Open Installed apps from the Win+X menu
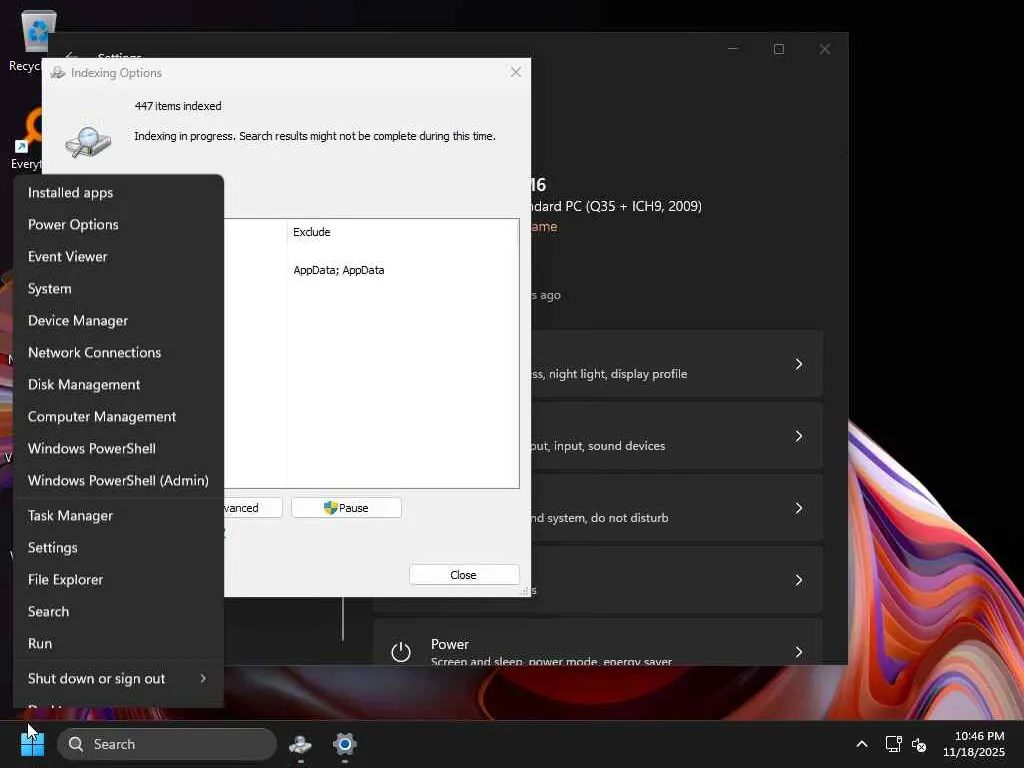 118,193
